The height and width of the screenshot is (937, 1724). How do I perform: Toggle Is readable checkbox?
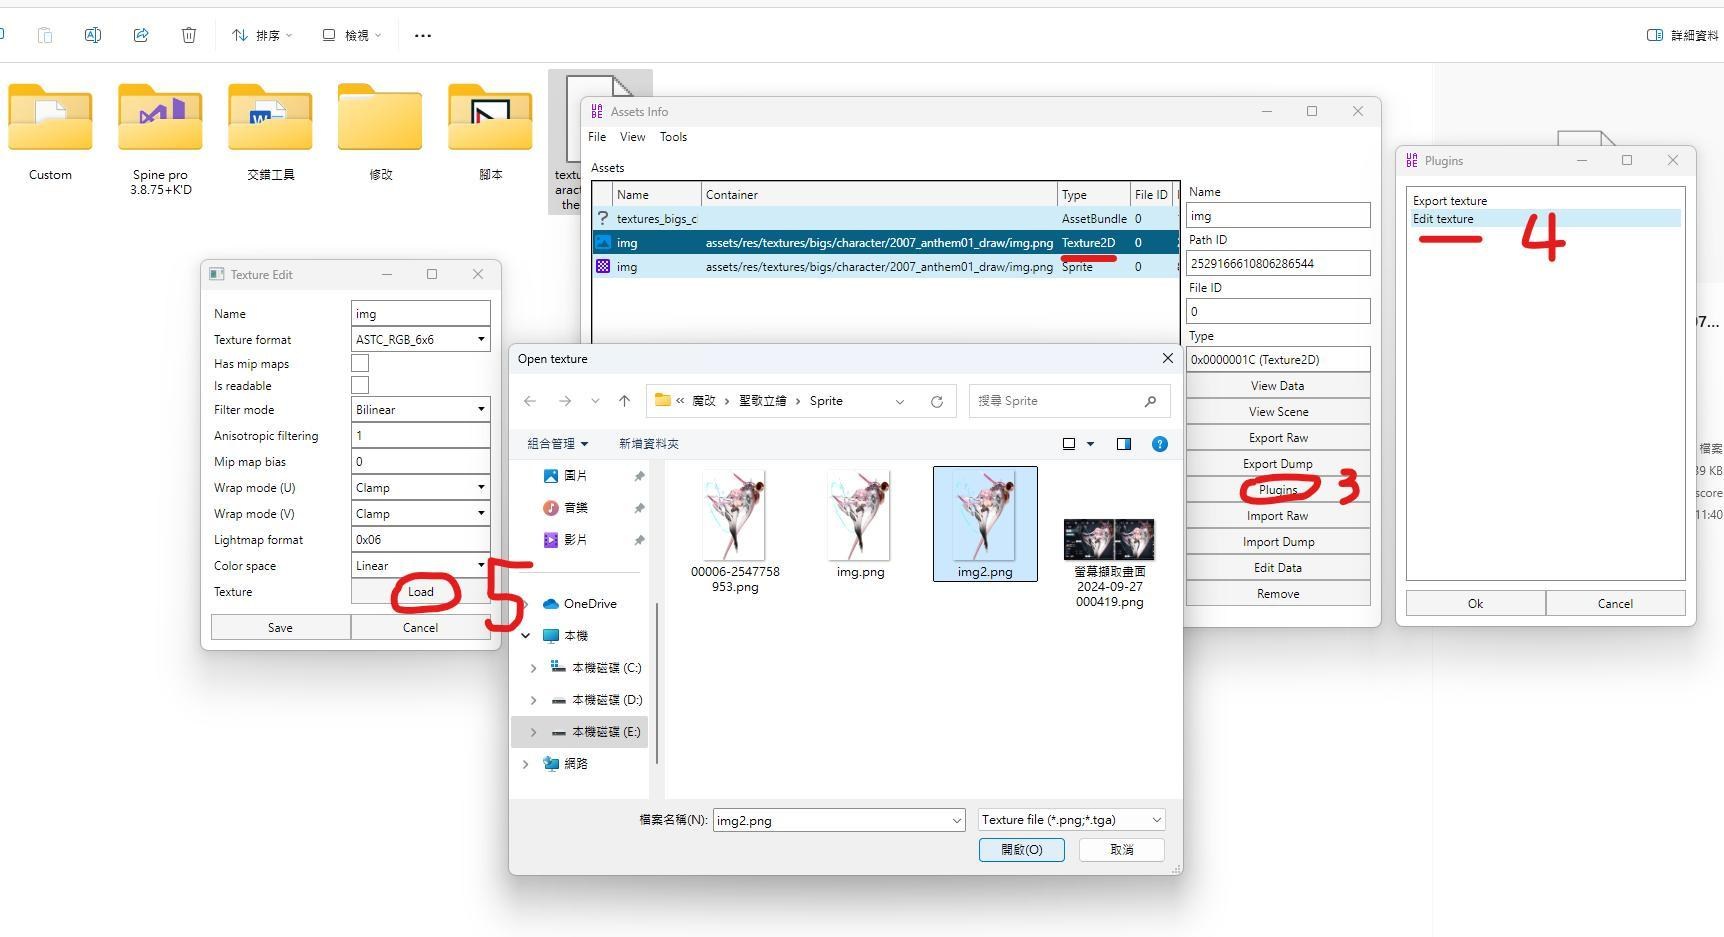pos(360,386)
